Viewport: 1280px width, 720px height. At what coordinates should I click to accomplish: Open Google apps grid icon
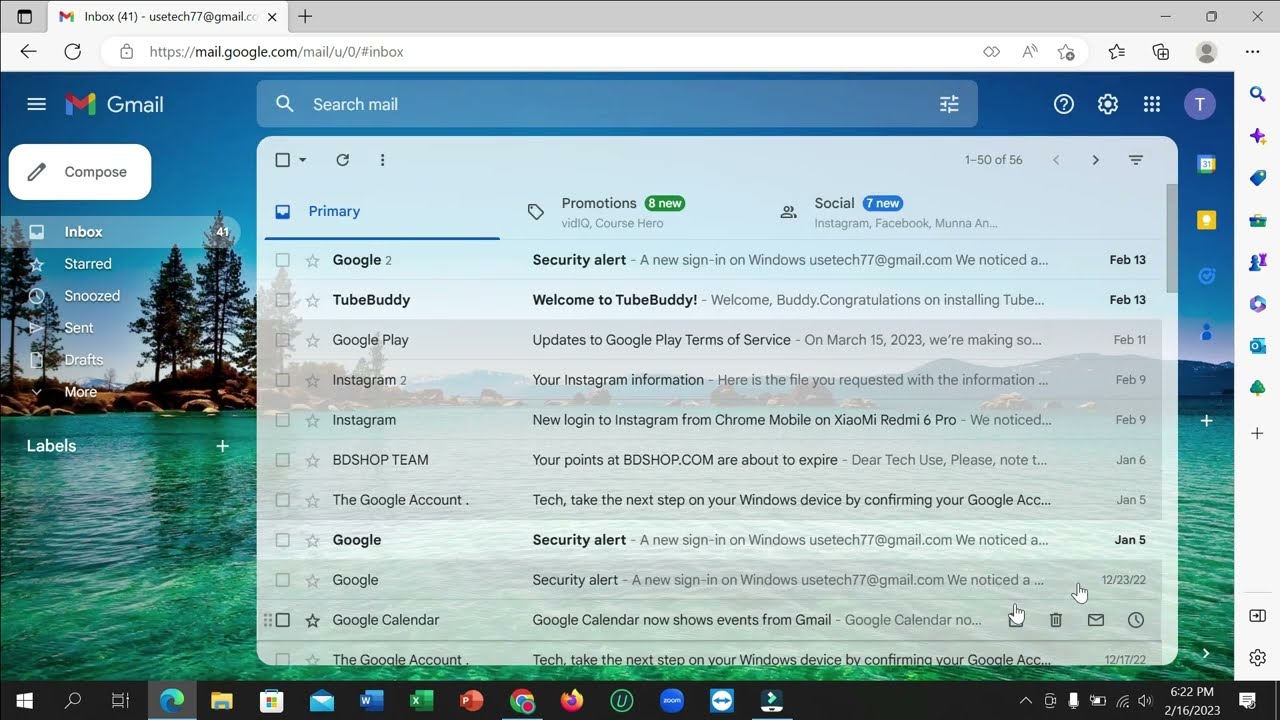[x=1152, y=104]
